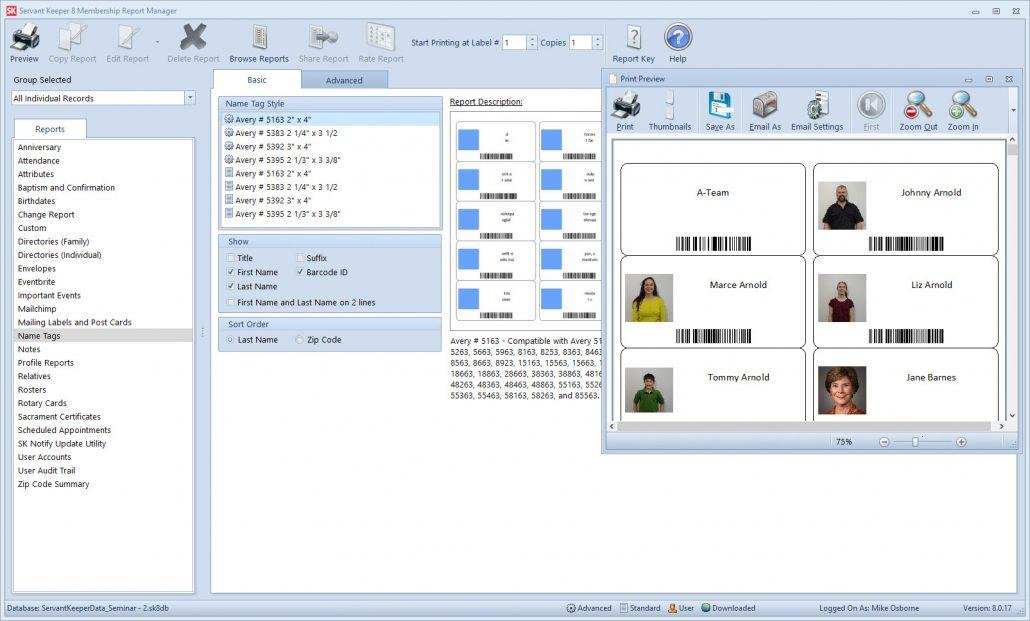
Task: Enable the Title checkbox
Action: tap(231, 258)
